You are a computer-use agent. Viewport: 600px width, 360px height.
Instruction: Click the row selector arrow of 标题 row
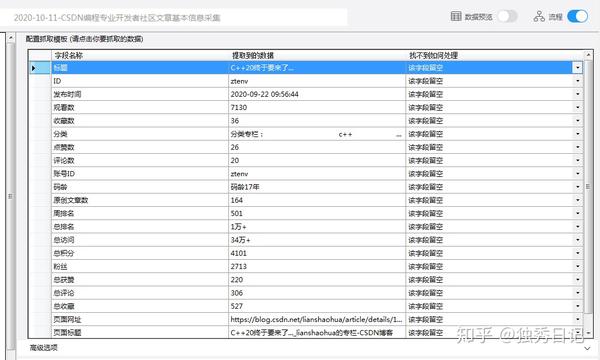pyautogui.click(x=34, y=68)
